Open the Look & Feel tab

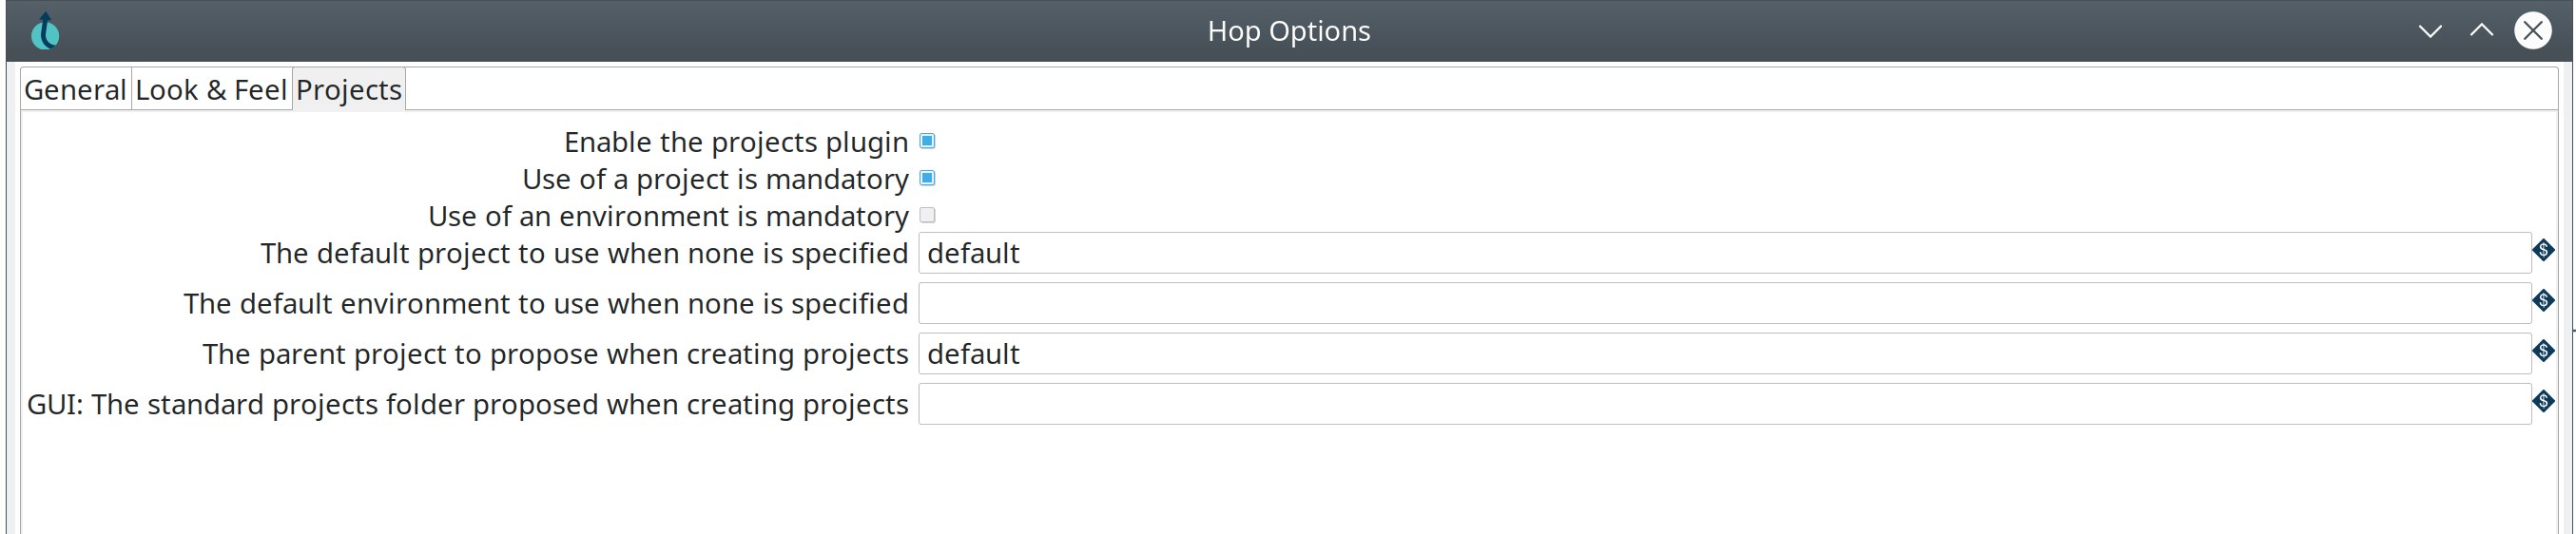211,90
